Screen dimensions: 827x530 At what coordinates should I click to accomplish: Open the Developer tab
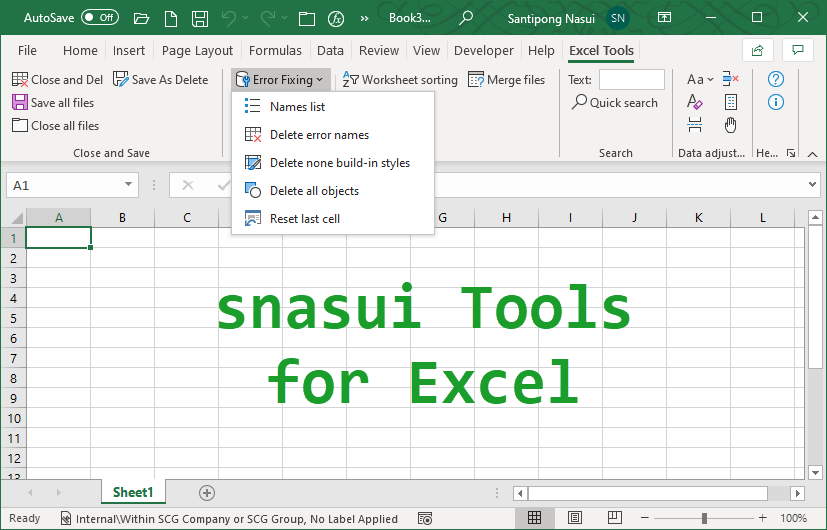[484, 51]
